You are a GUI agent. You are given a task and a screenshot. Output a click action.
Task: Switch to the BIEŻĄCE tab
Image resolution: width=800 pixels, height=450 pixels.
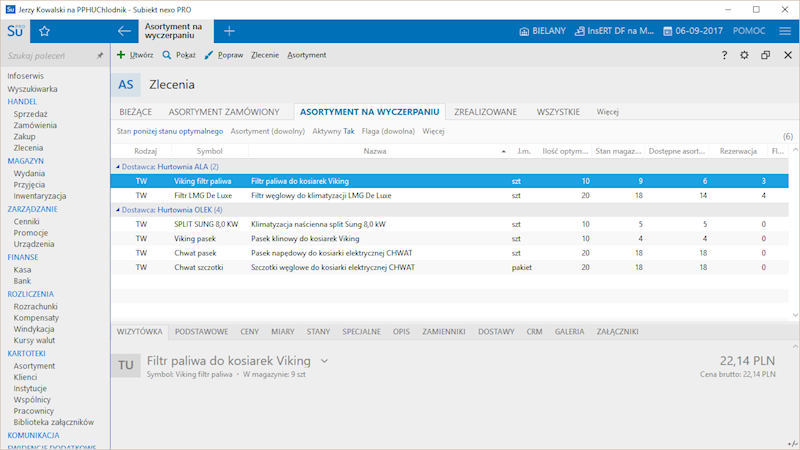pyautogui.click(x=136, y=112)
